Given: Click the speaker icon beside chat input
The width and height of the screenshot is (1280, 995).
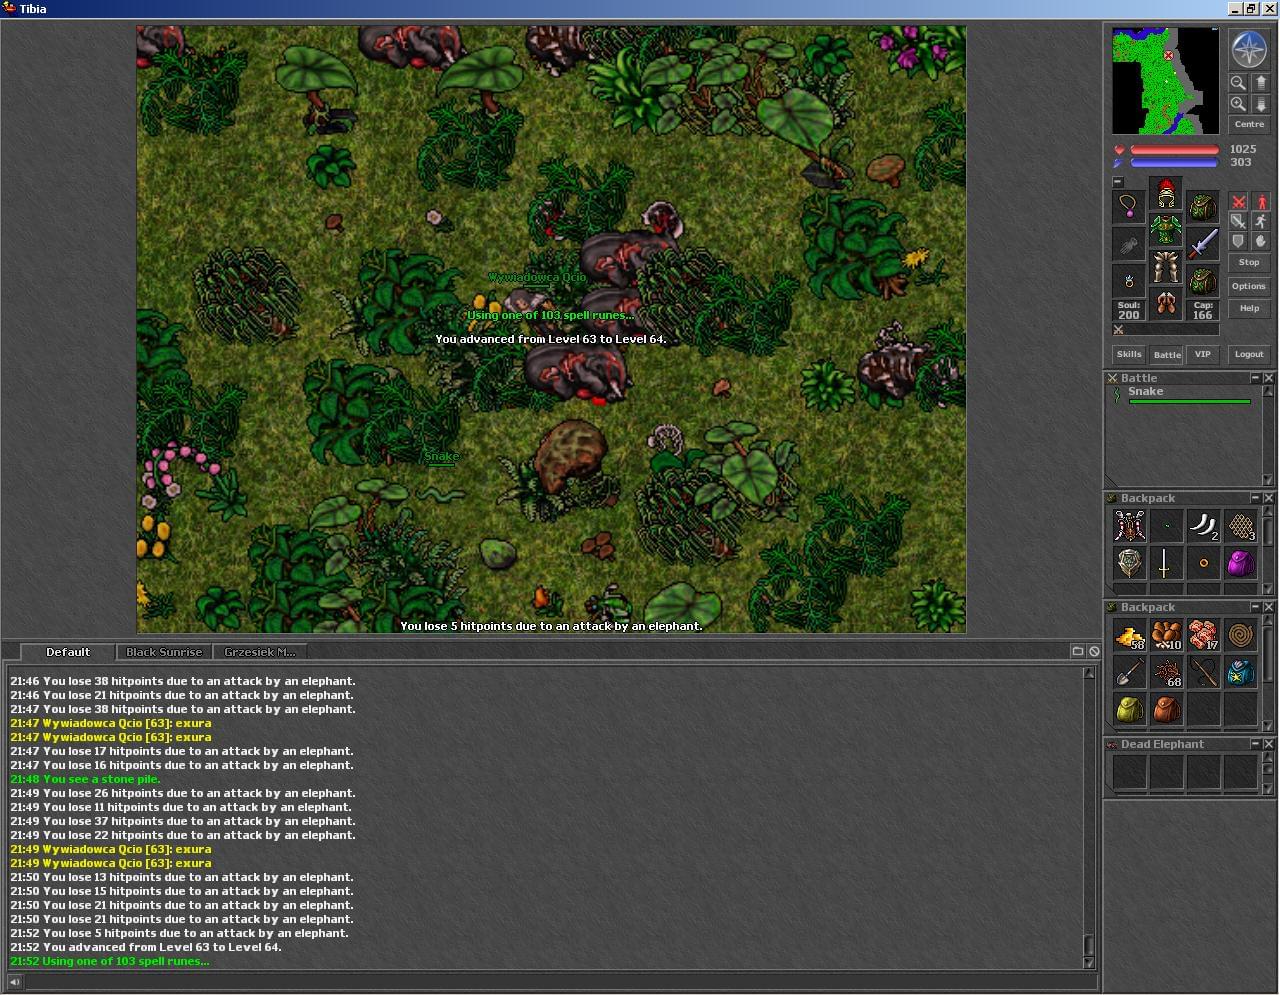Looking at the screenshot, I should (x=14, y=982).
